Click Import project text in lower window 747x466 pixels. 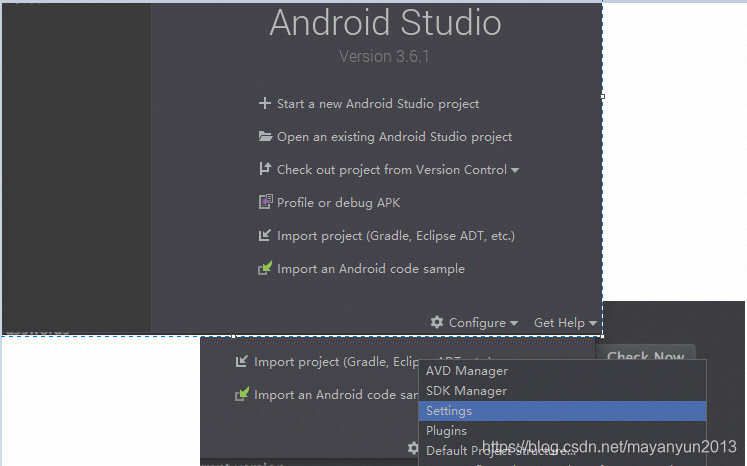tap(336, 362)
